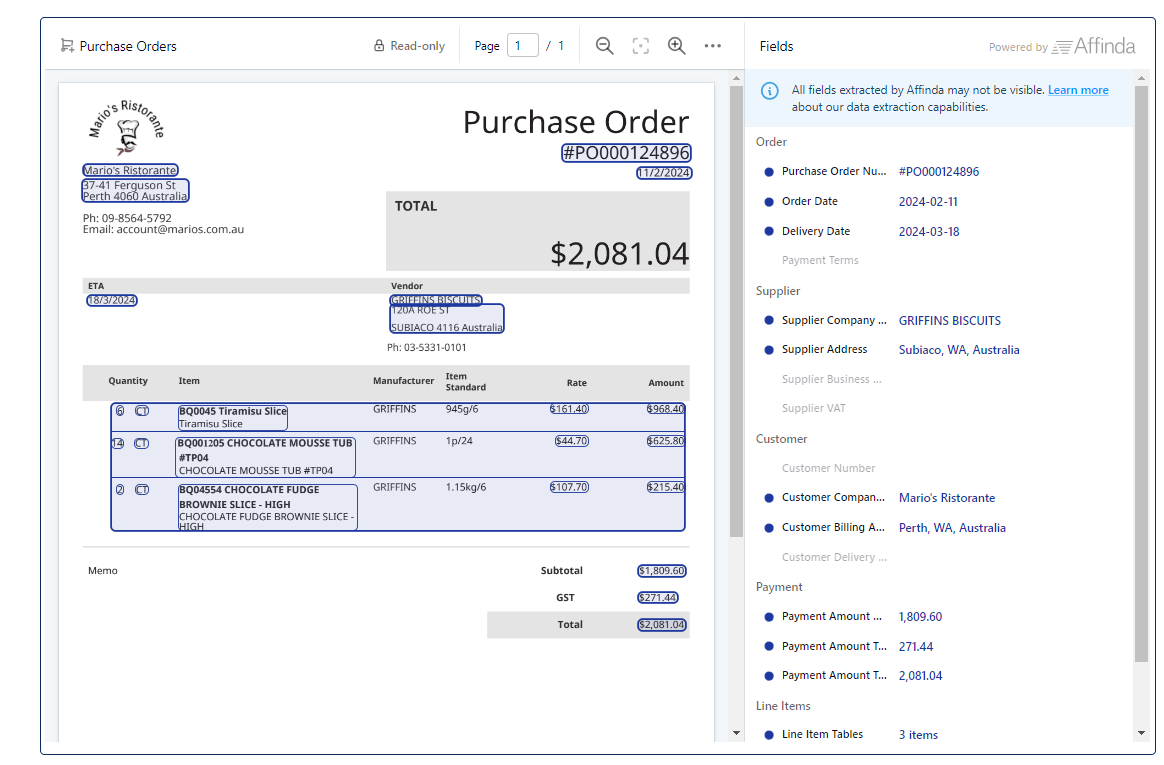Image resolution: width=1164 pixels, height=765 pixels.
Task: Click the highlighted Mario's Ristorante name
Action: [x=130, y=170]
